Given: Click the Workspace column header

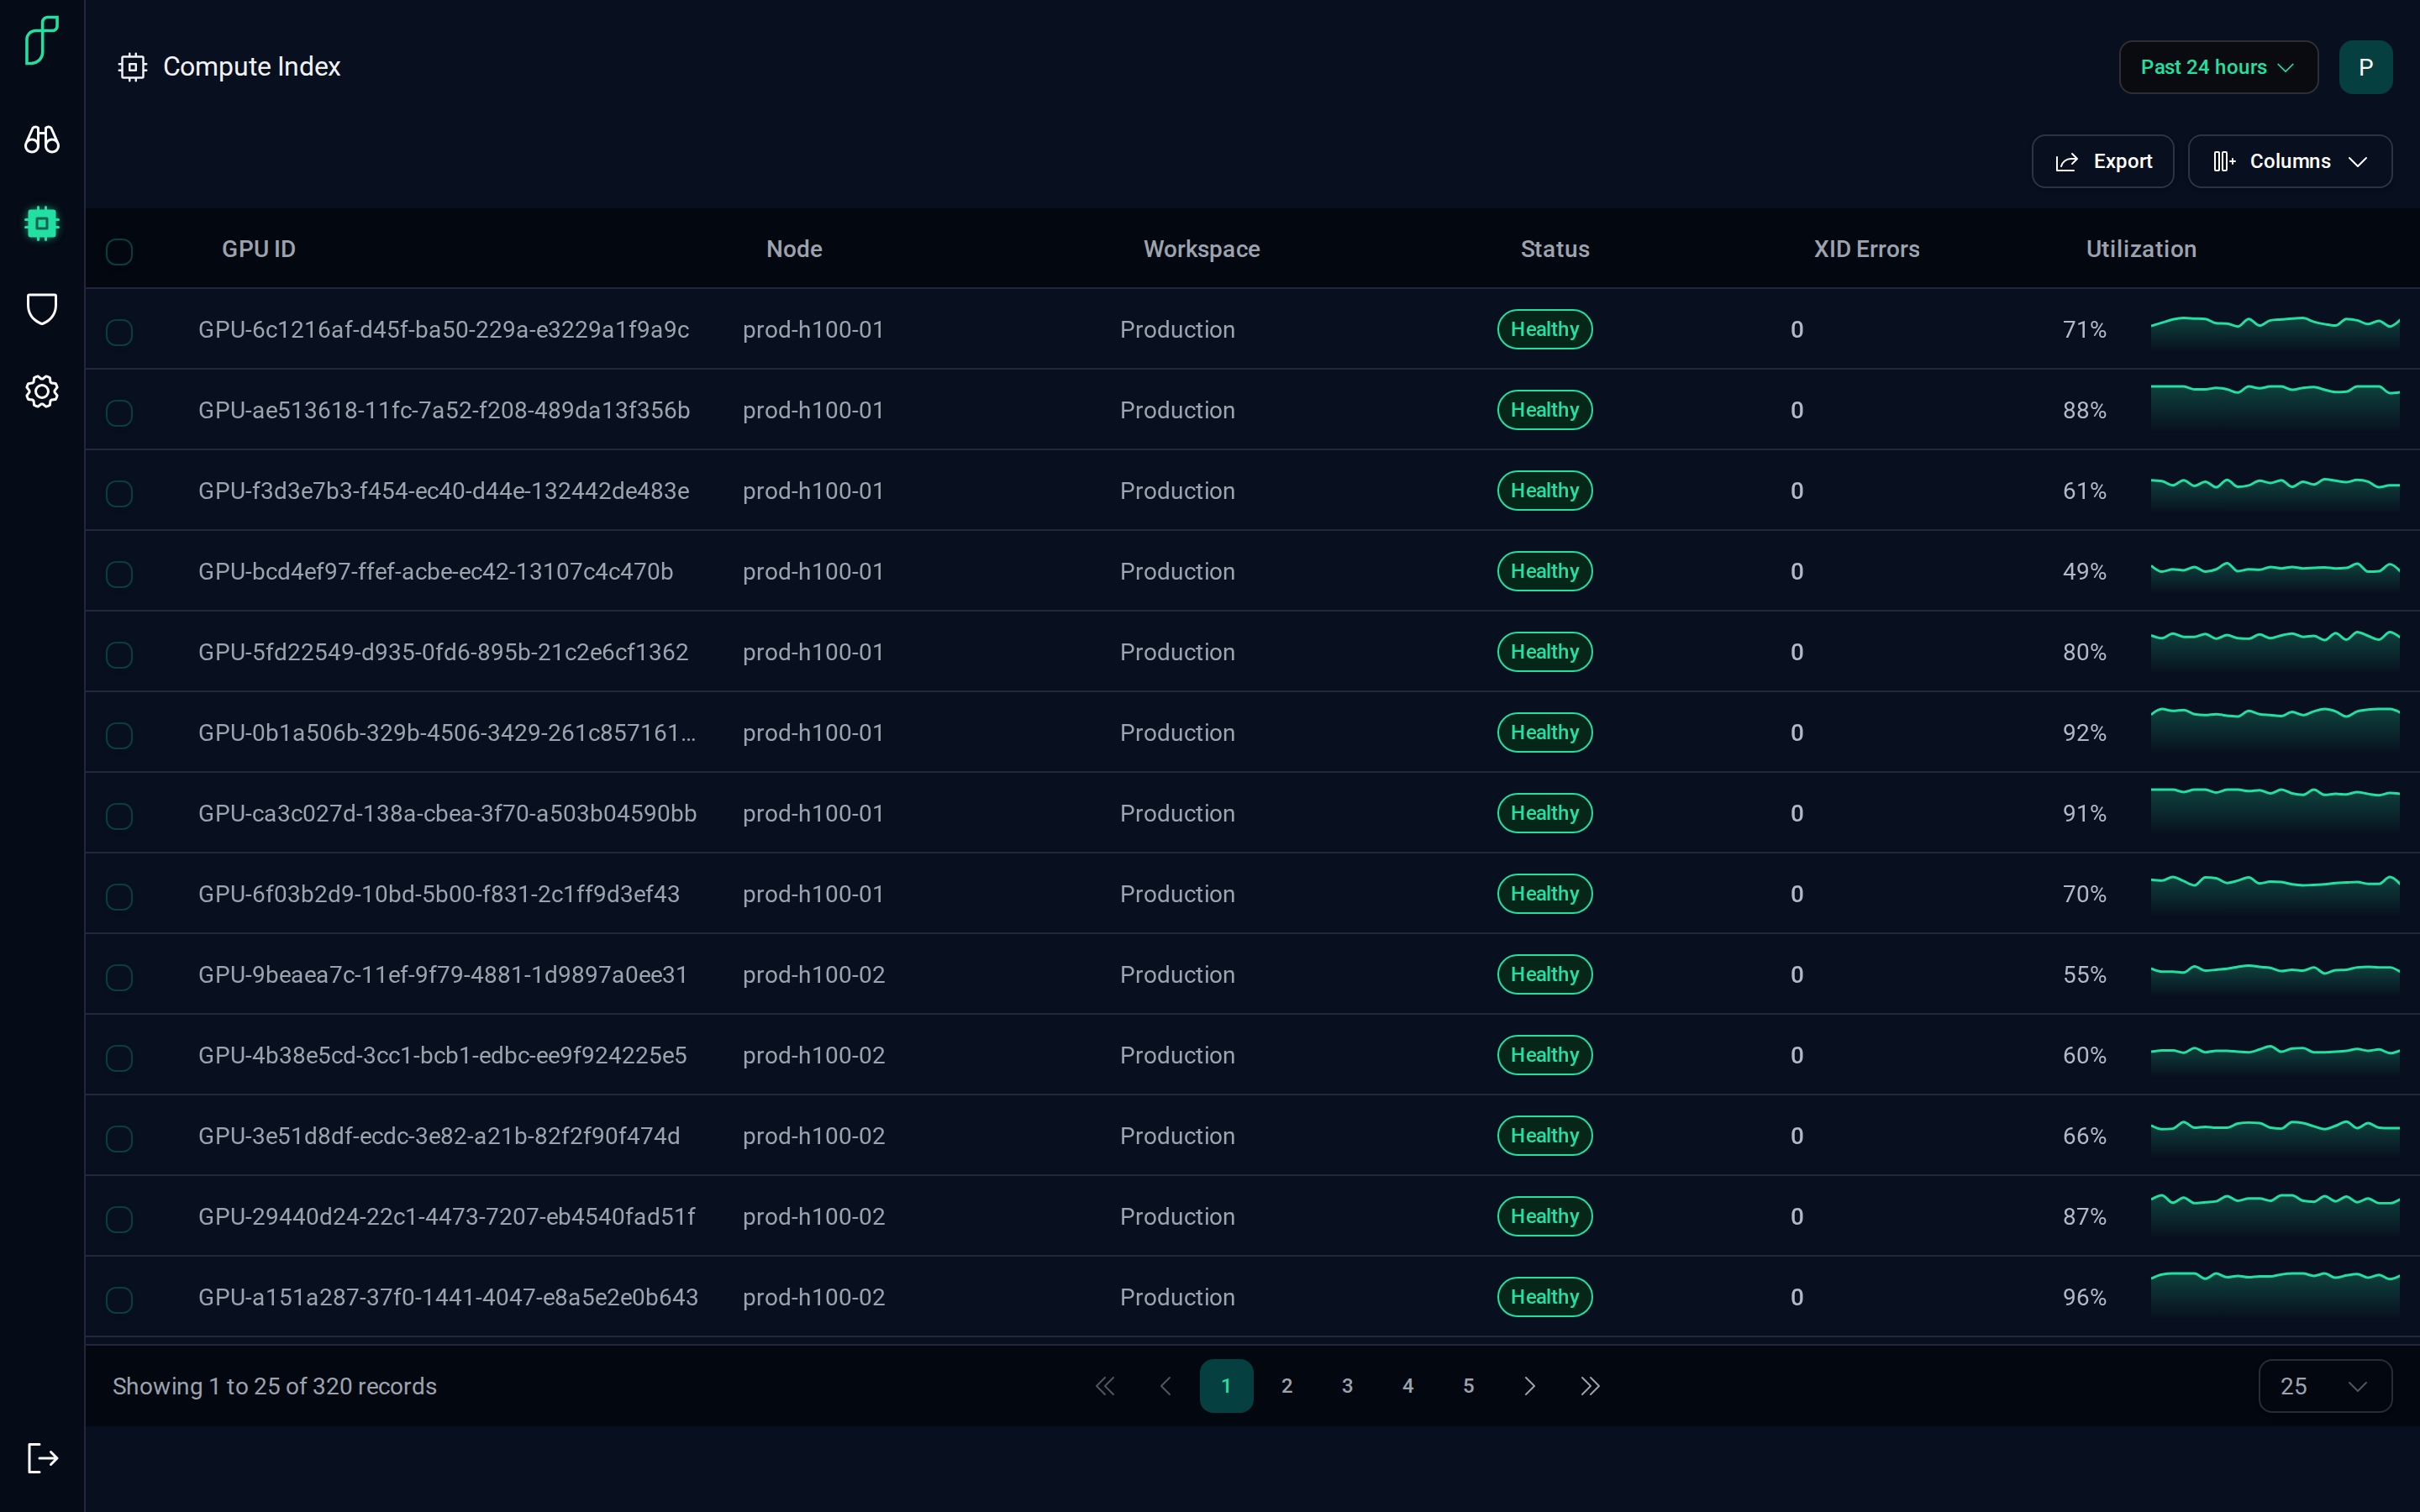Looking at the screenshot, I should [x=1201, y=249].
